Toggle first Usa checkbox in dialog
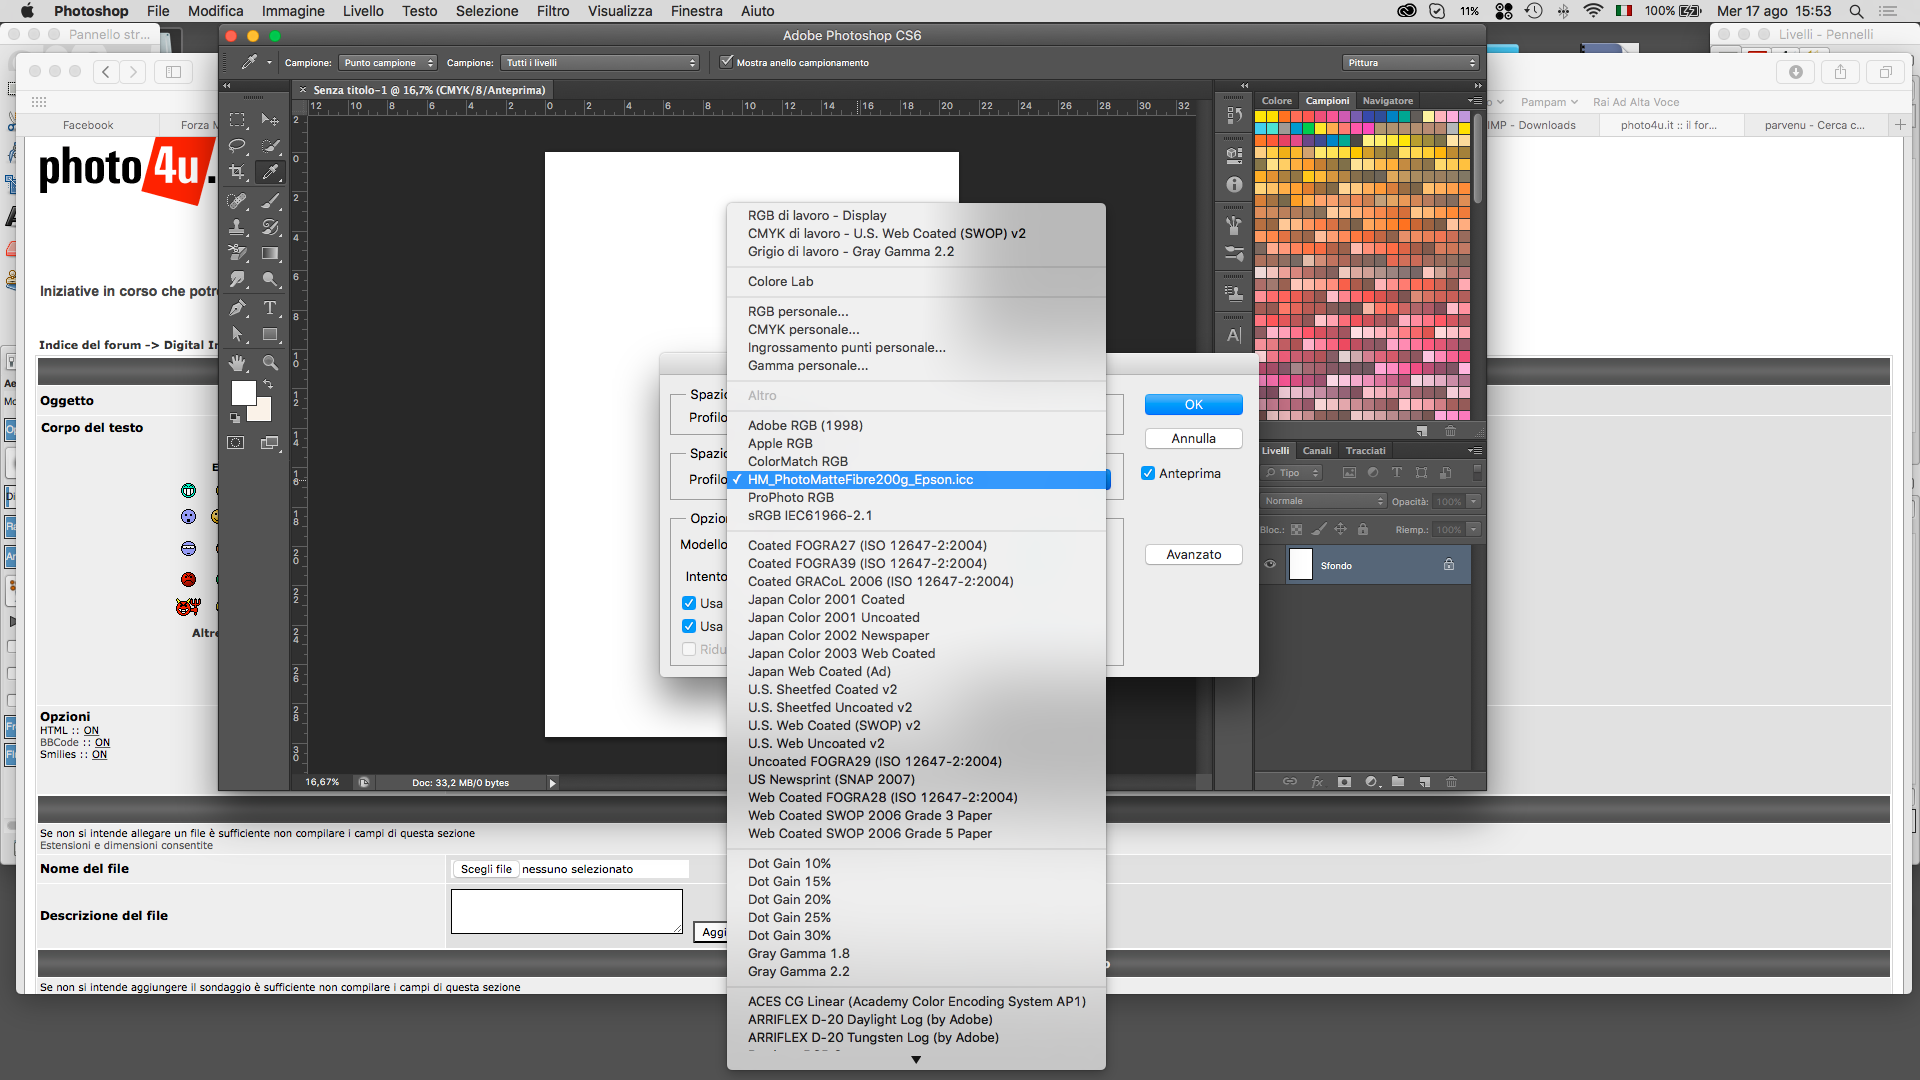 pyautogui.click(x=689, y=603)
